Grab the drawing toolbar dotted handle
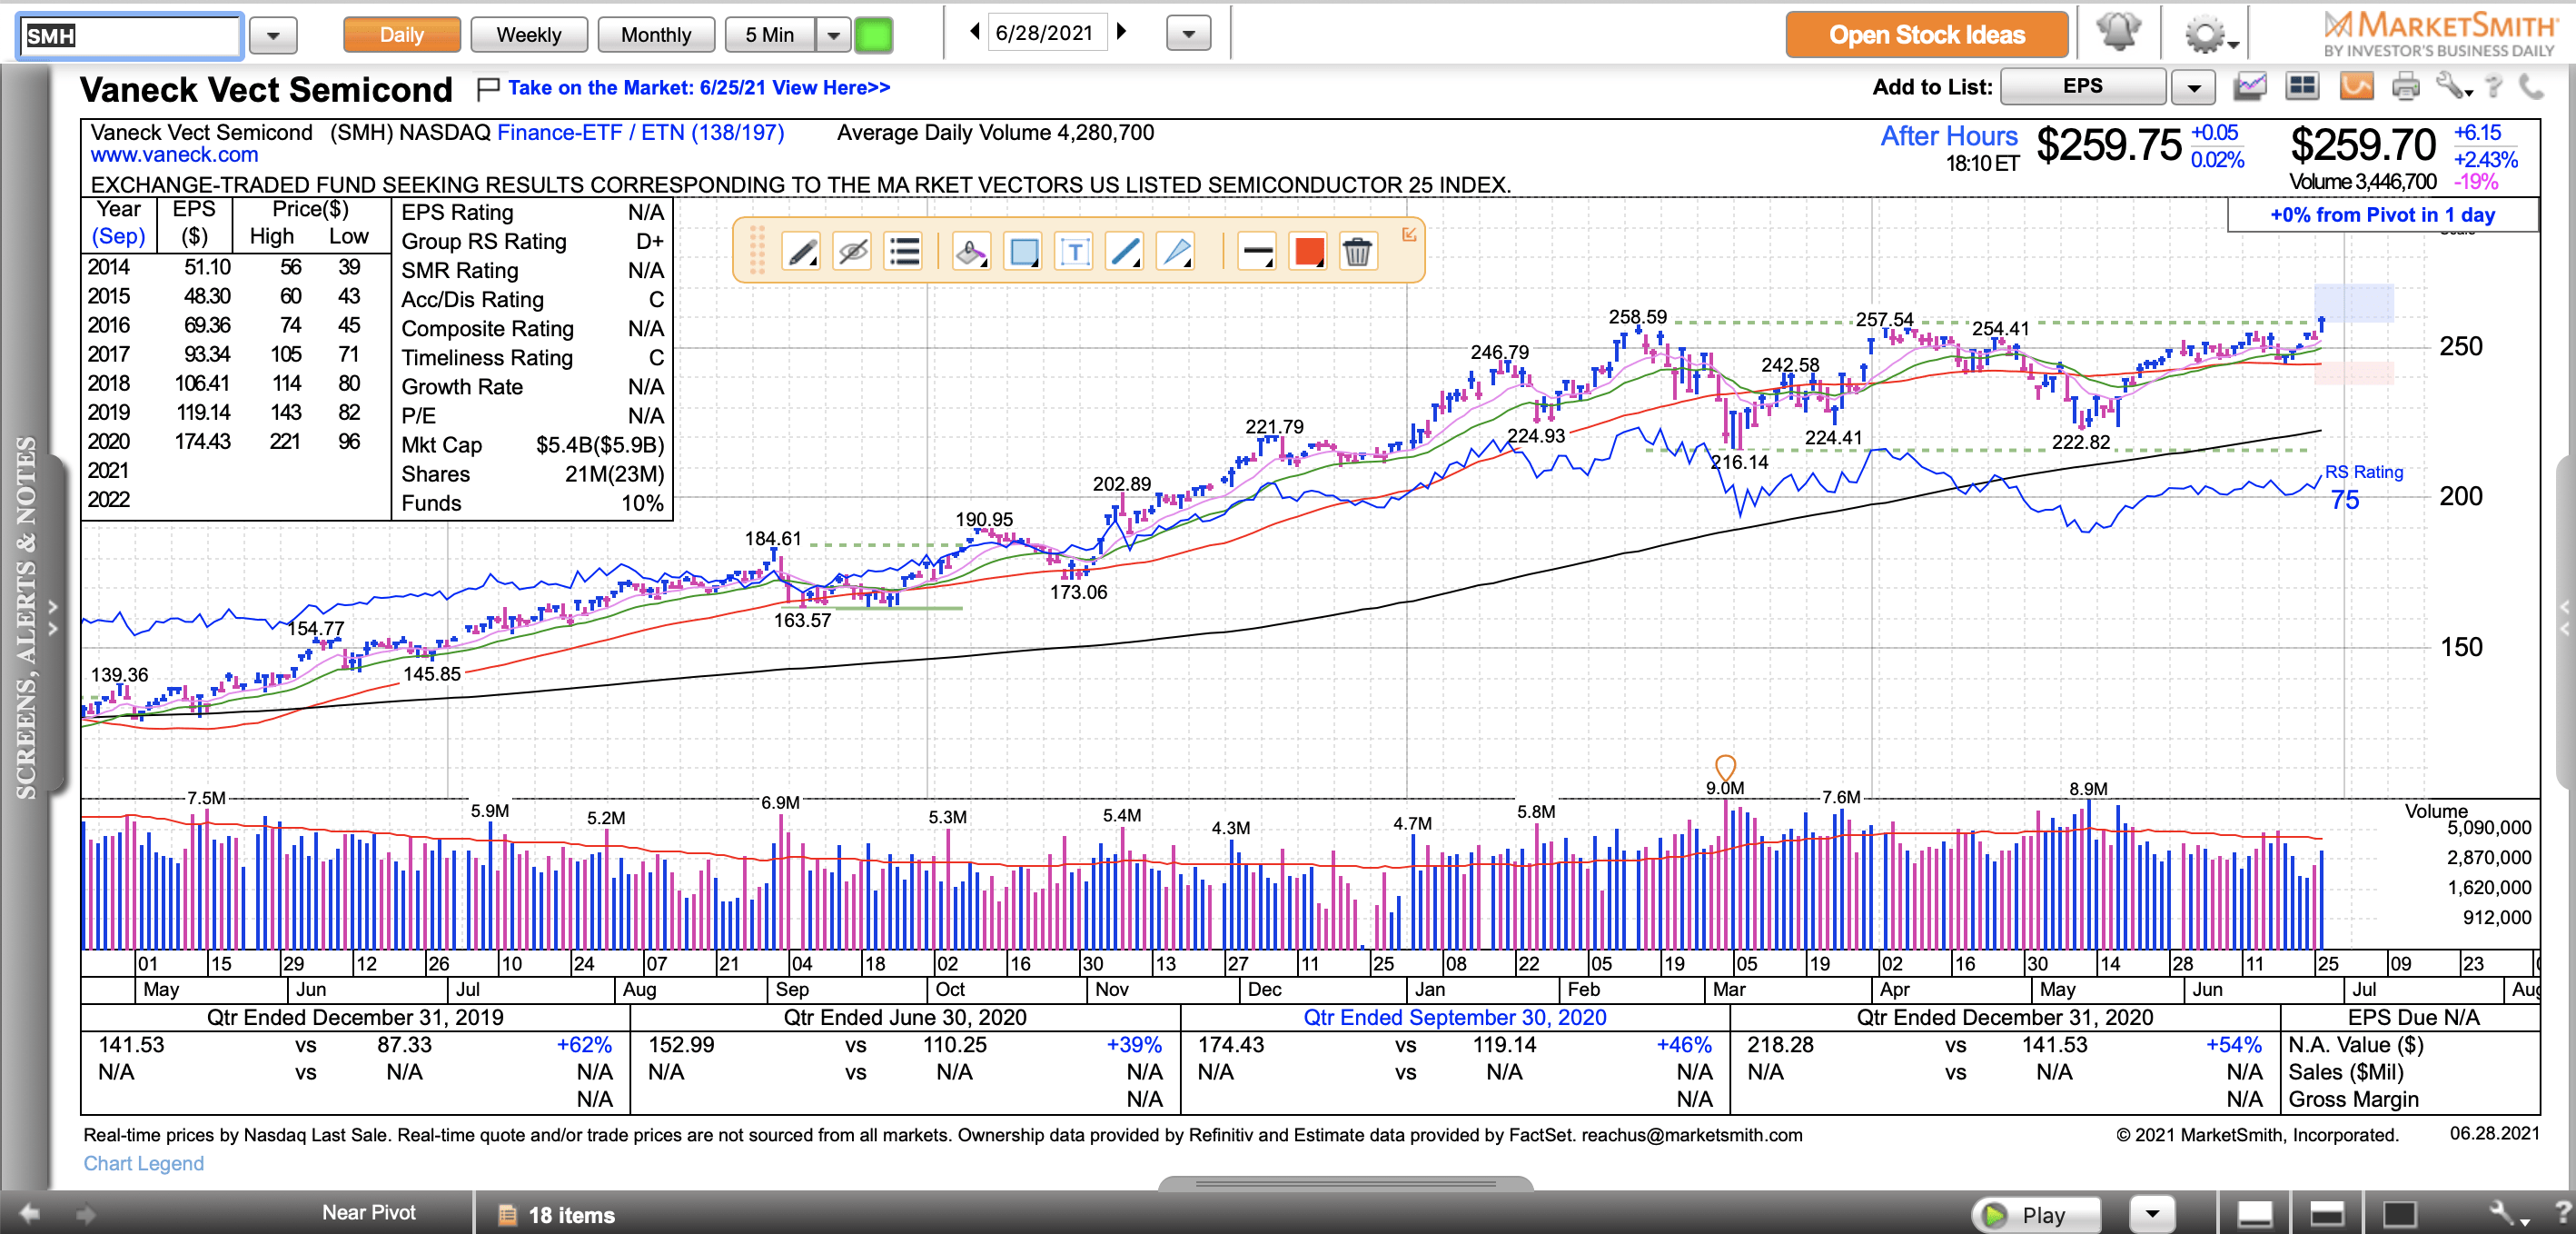 (757, 250)
